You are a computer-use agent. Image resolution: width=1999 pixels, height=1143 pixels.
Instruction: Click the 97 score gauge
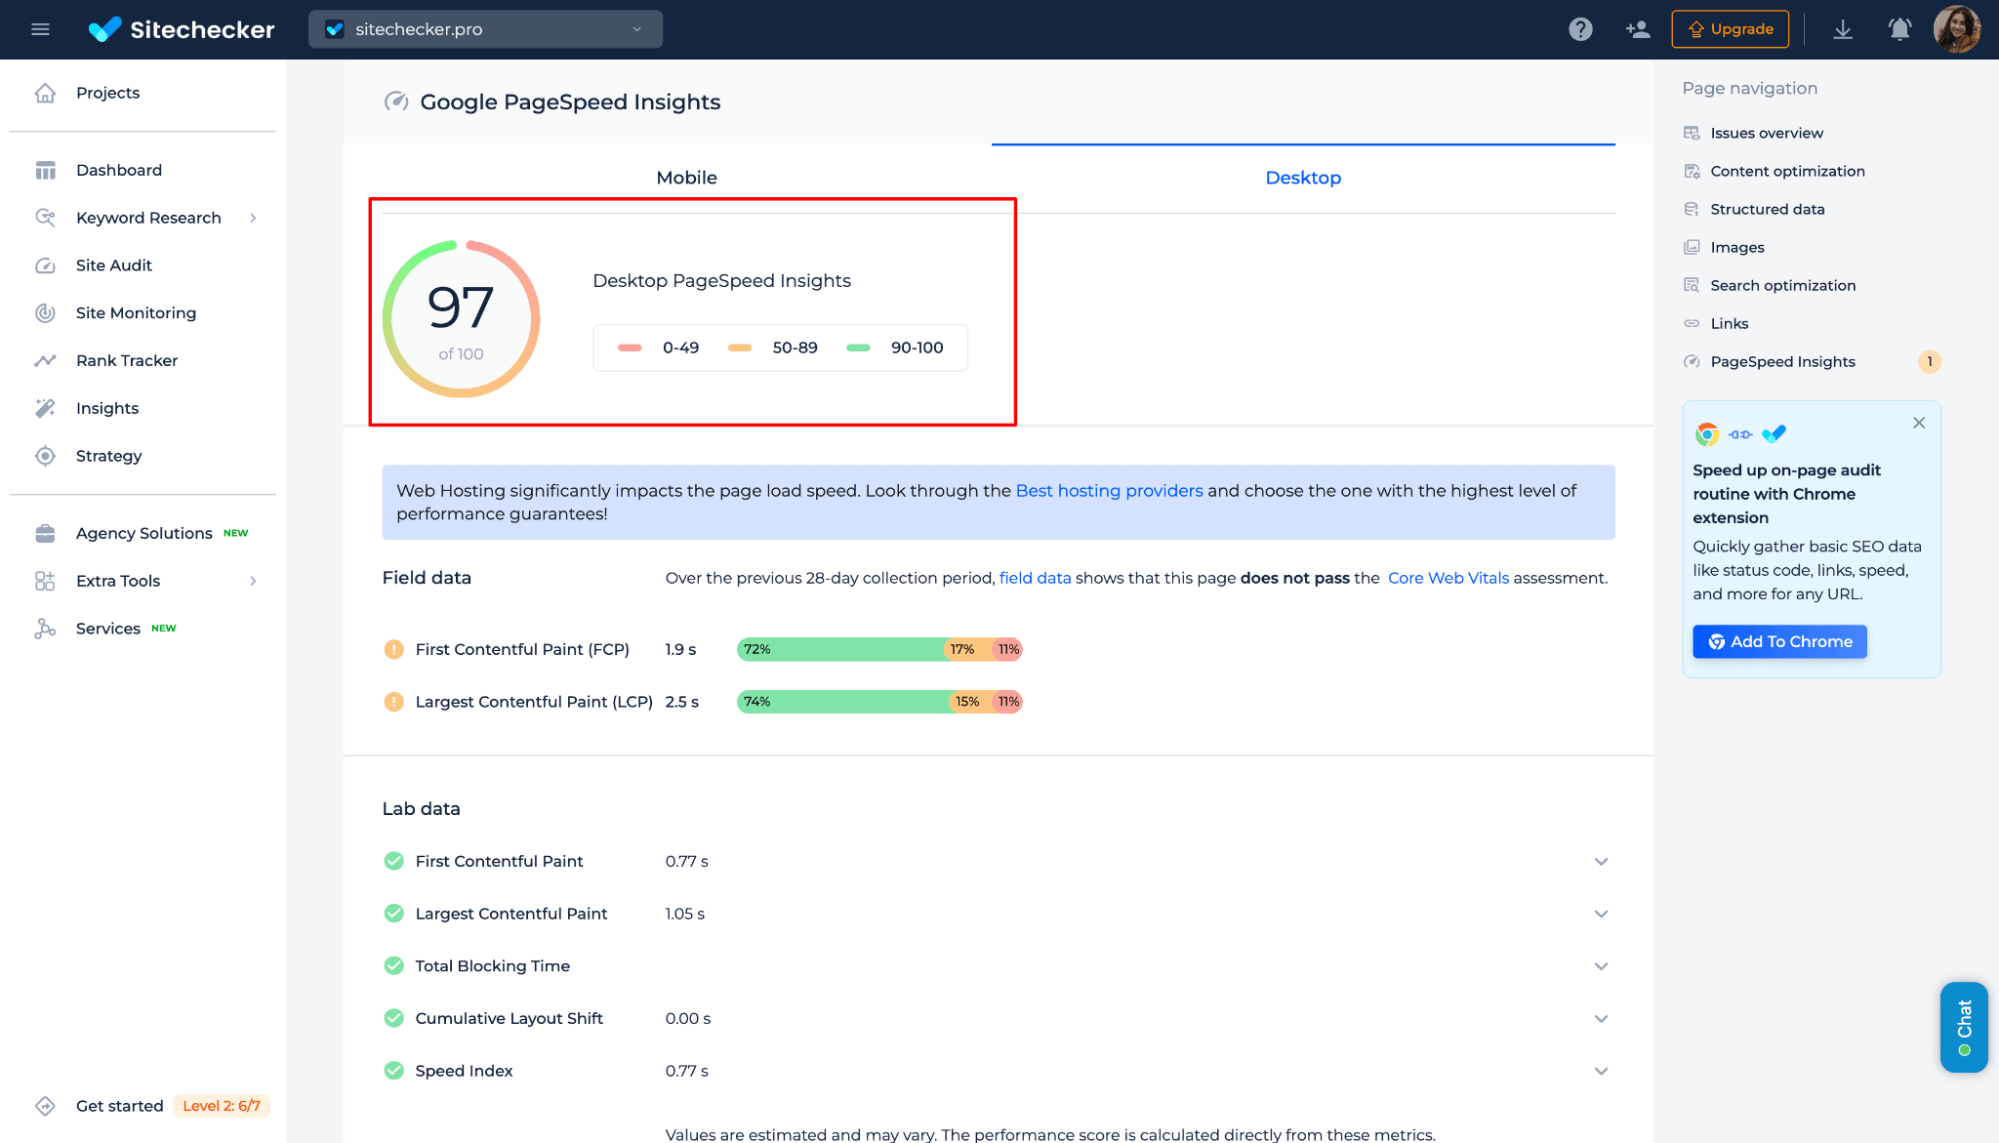pyautogui.click(x=461, y=319)
